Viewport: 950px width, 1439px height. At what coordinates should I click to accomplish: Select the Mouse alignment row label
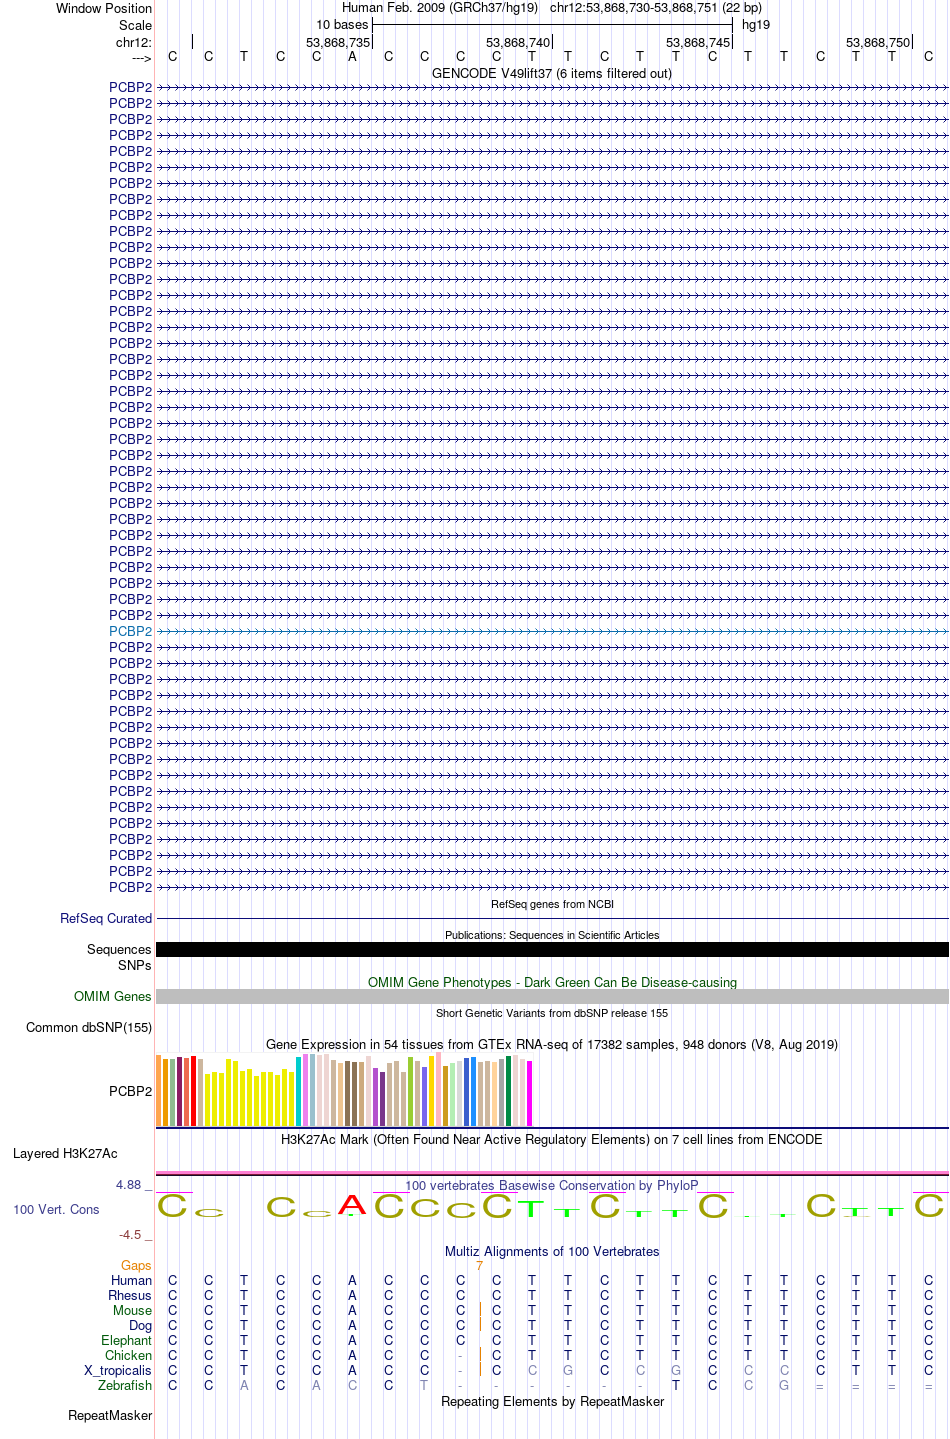133,1310
